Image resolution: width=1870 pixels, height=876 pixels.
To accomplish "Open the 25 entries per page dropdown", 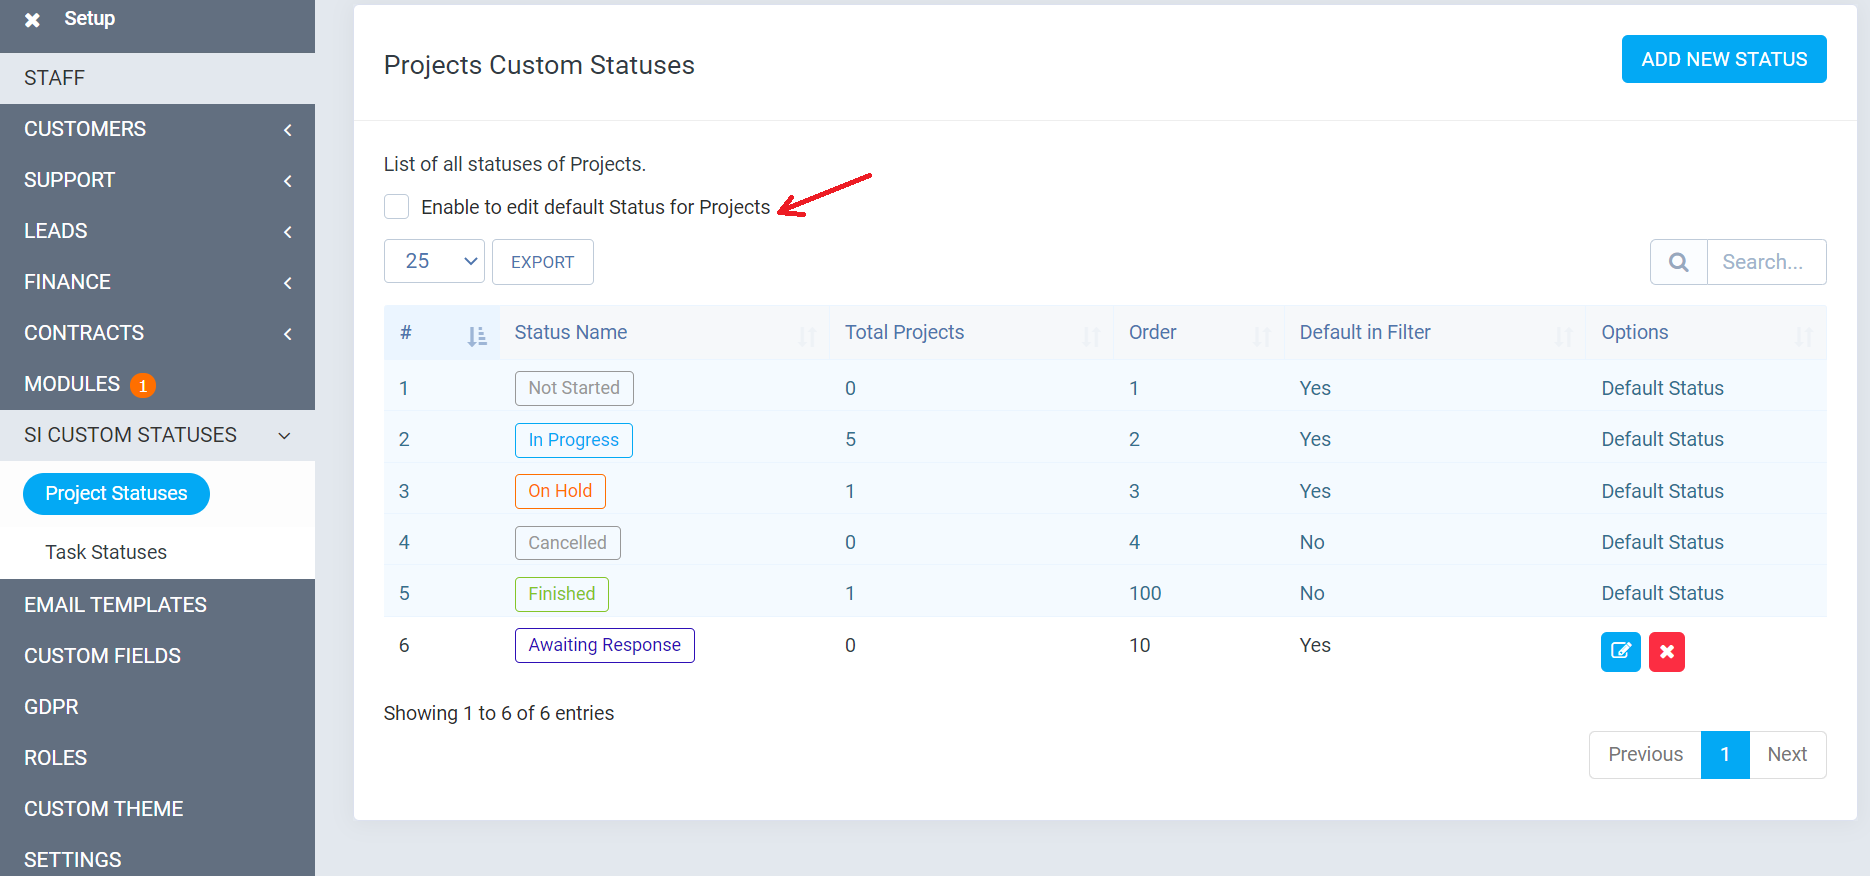I will (434, 262).
